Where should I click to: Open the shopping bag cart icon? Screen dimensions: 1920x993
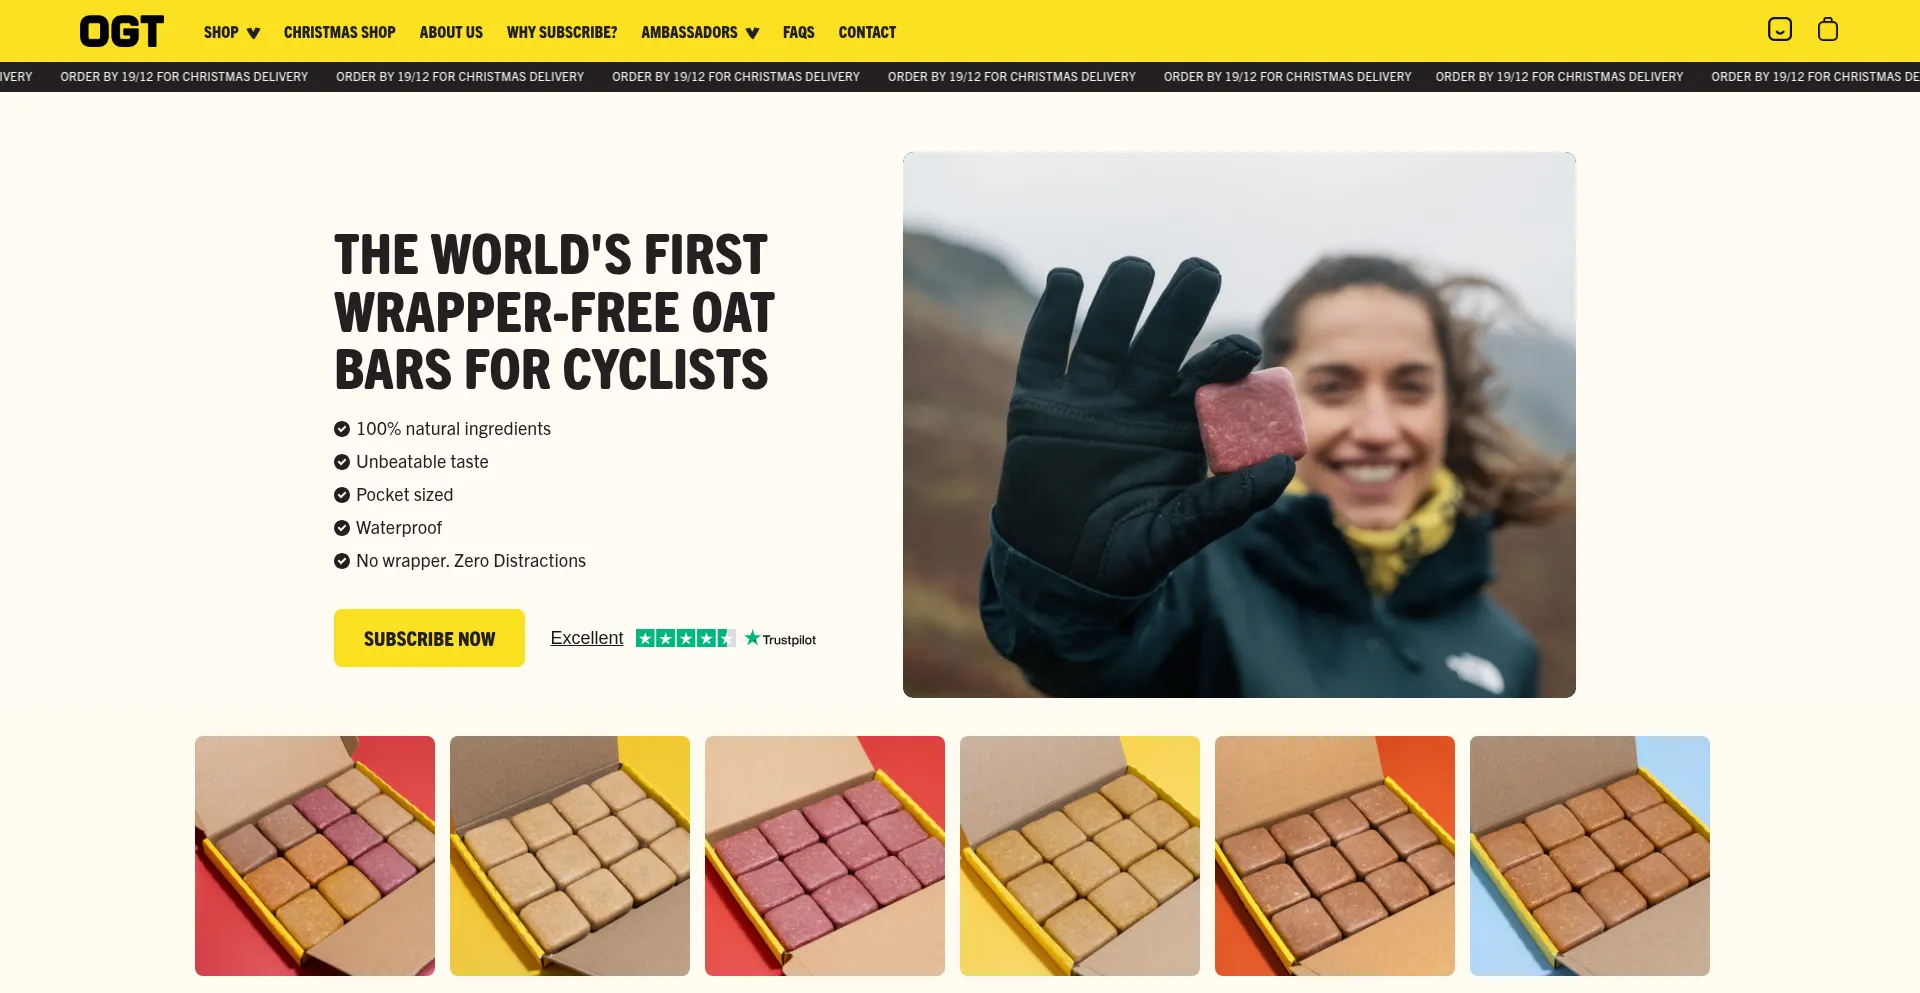click(1828, 30)
